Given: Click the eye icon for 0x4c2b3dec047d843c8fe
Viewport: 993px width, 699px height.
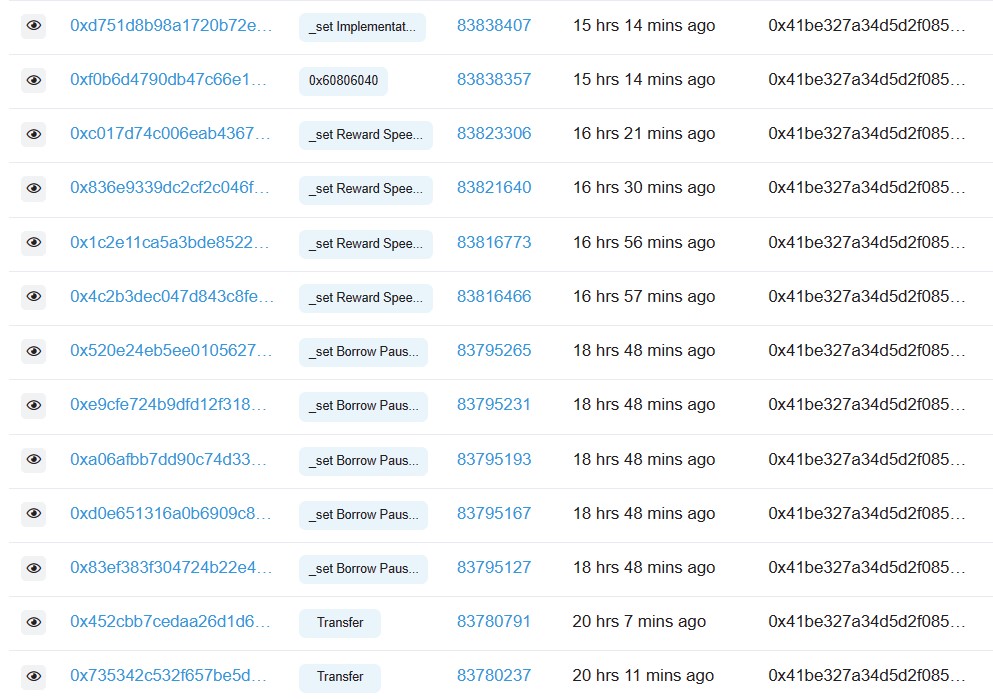Looking at the screenshot, I should tap(34, 297).
